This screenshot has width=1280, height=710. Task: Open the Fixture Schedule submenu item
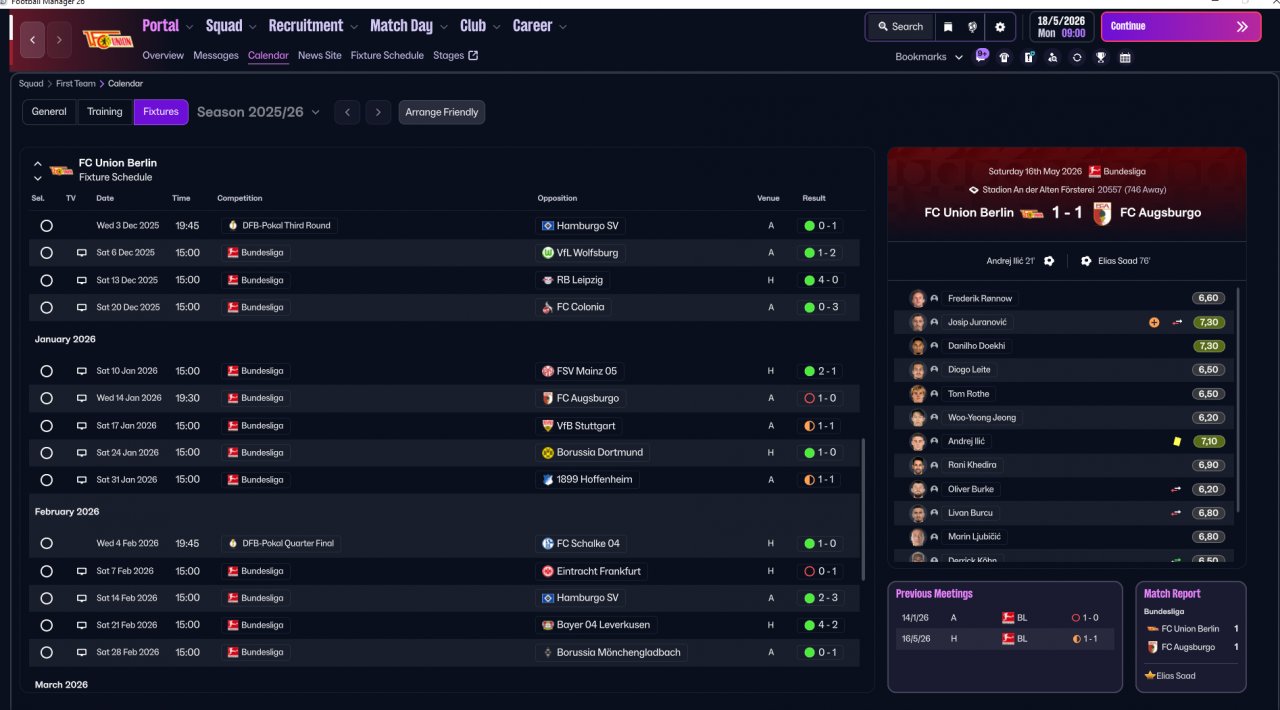pos(387,56)
